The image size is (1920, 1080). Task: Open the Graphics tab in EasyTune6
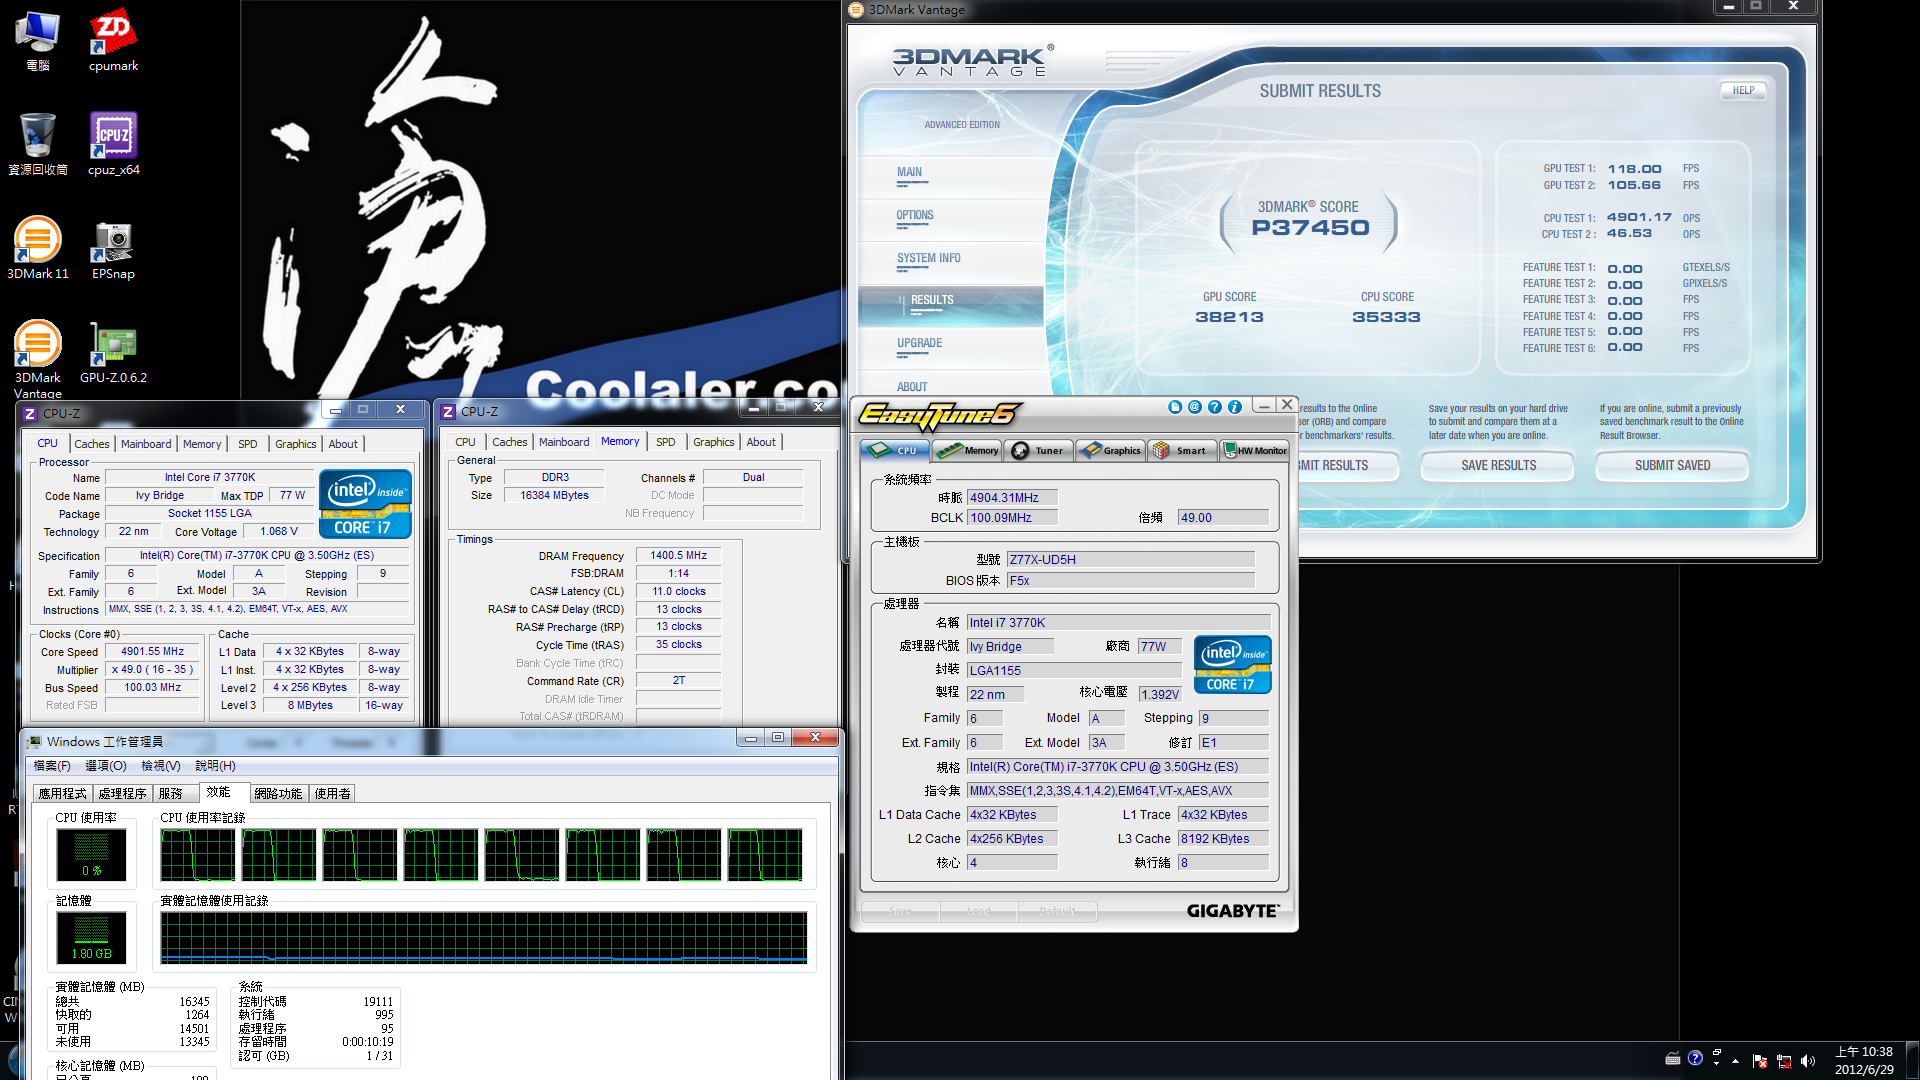click(1110, 450)
